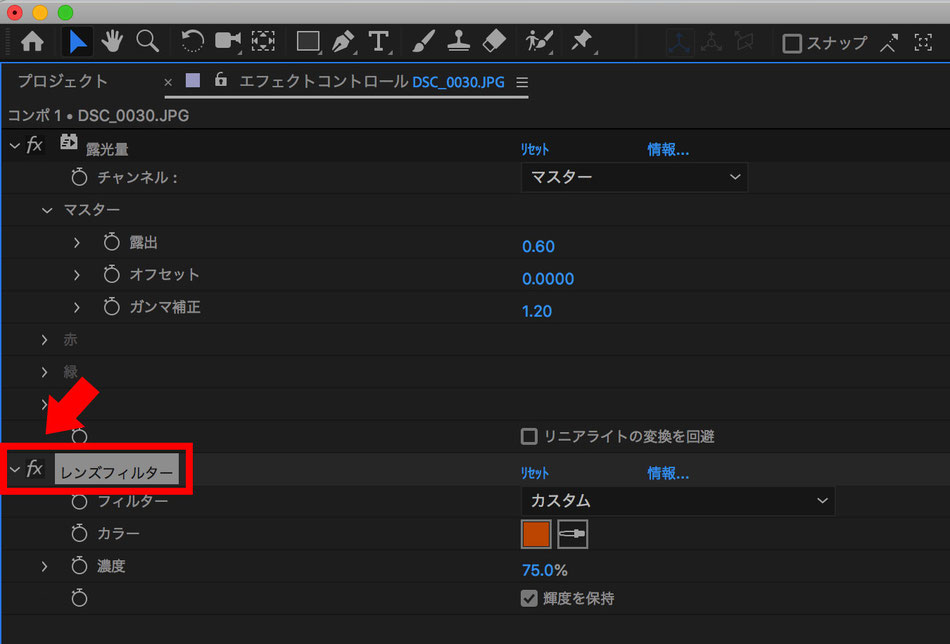
Task: Toggle stopwatch for オフセット property
Action: pos(111,274)
